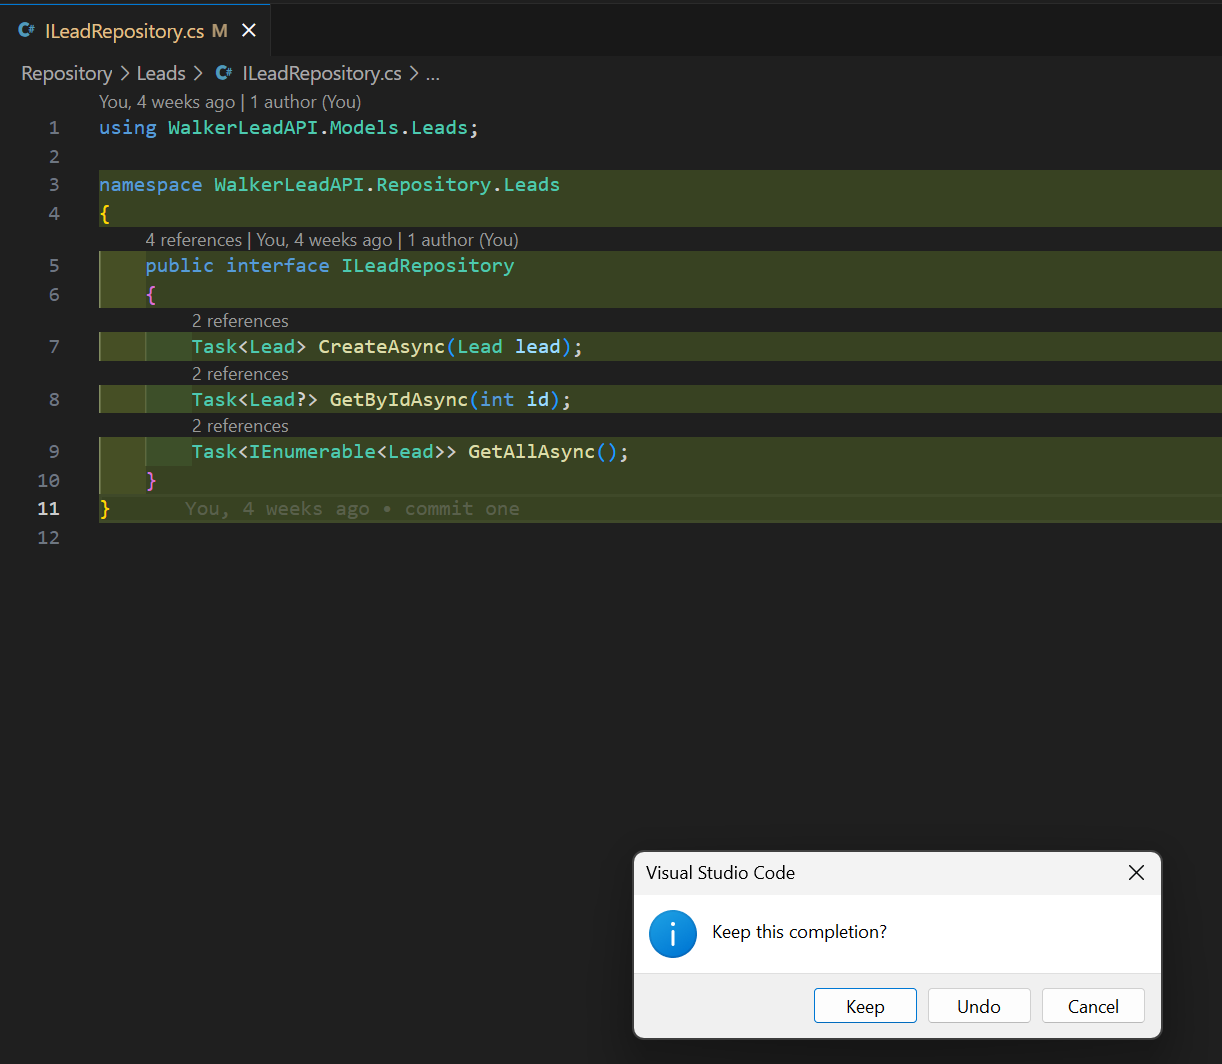This screenshot has height=1064, width=1222.
Task: Click the top file author CodeLens
Action: [x=230, y=102]
